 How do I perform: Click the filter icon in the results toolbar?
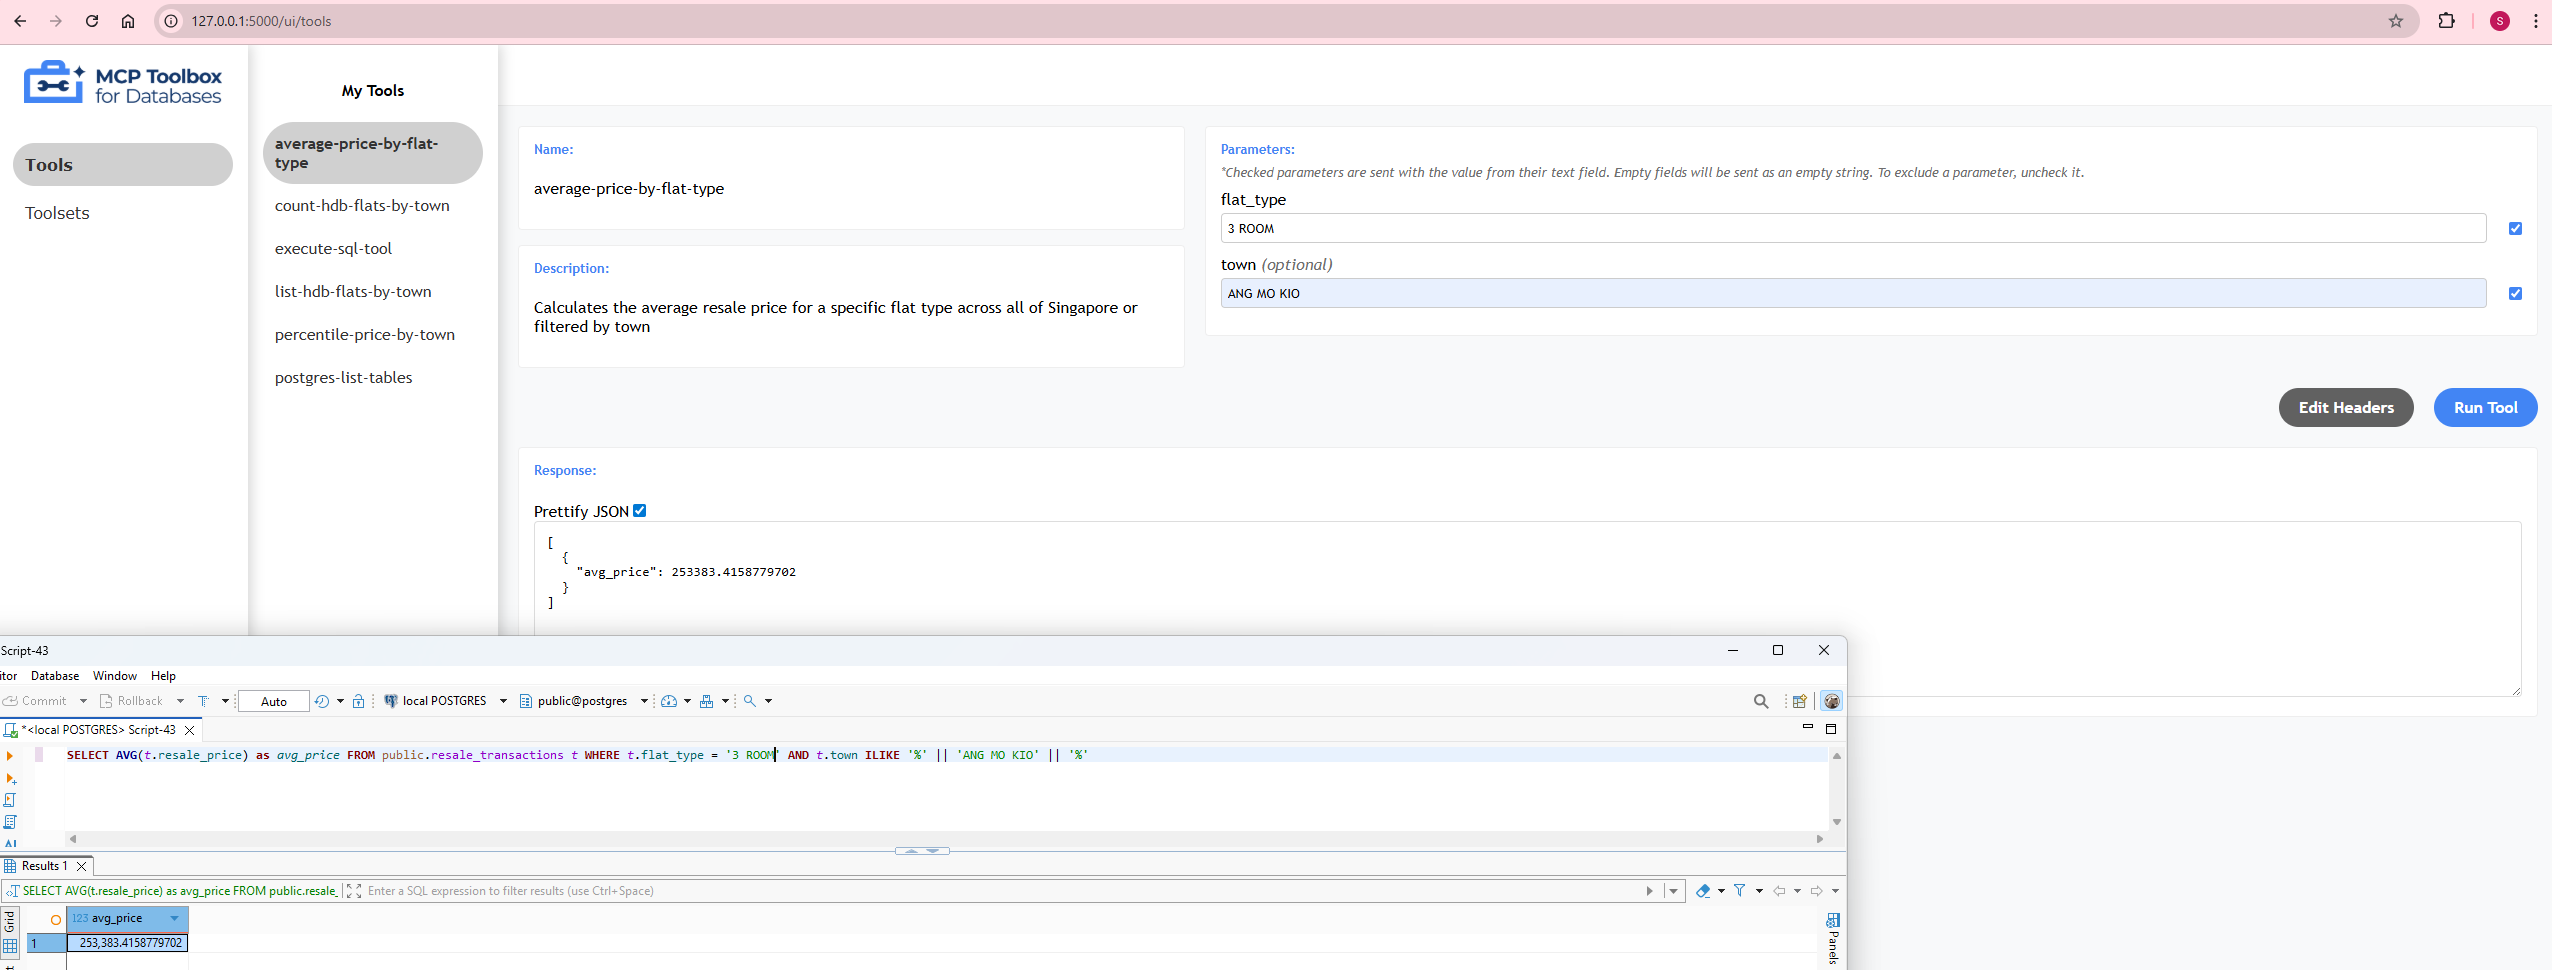coord(1742,890)
